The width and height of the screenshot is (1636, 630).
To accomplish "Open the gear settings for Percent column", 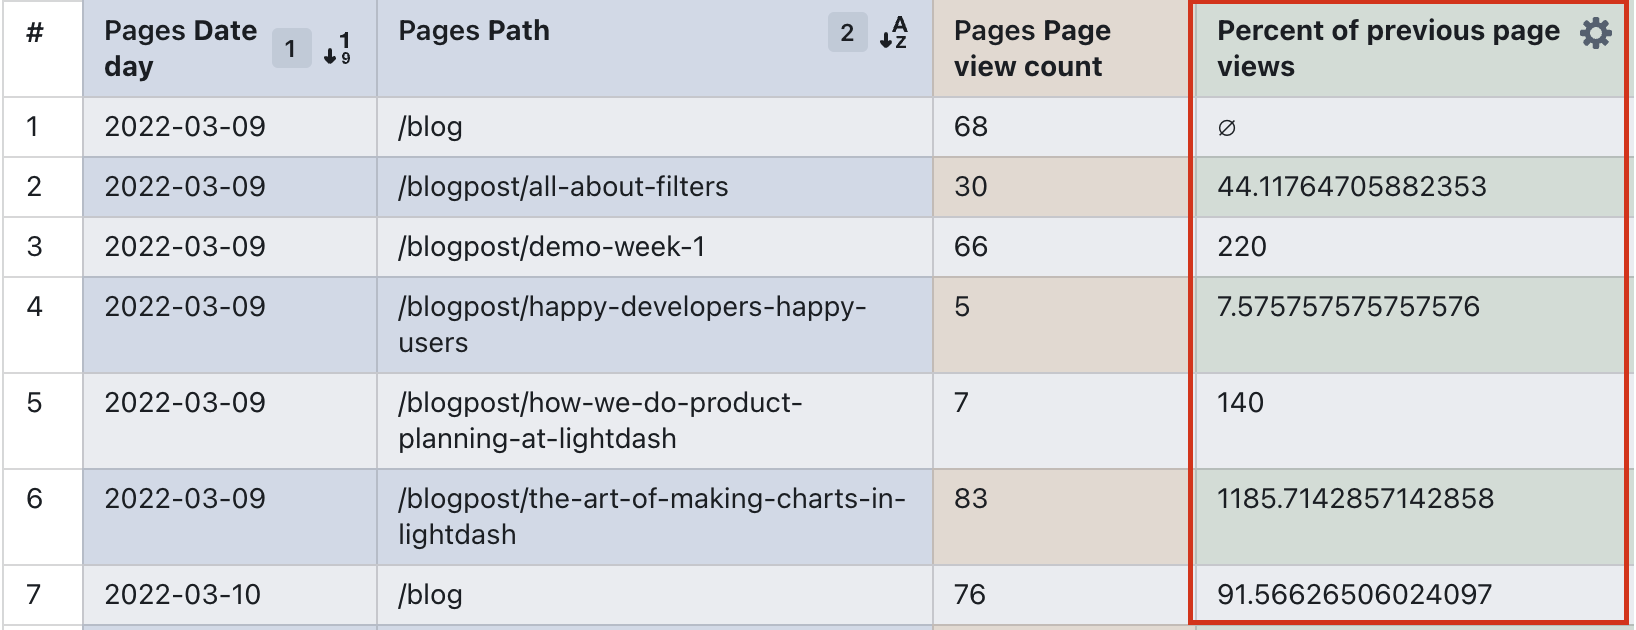I will 1595,33.
